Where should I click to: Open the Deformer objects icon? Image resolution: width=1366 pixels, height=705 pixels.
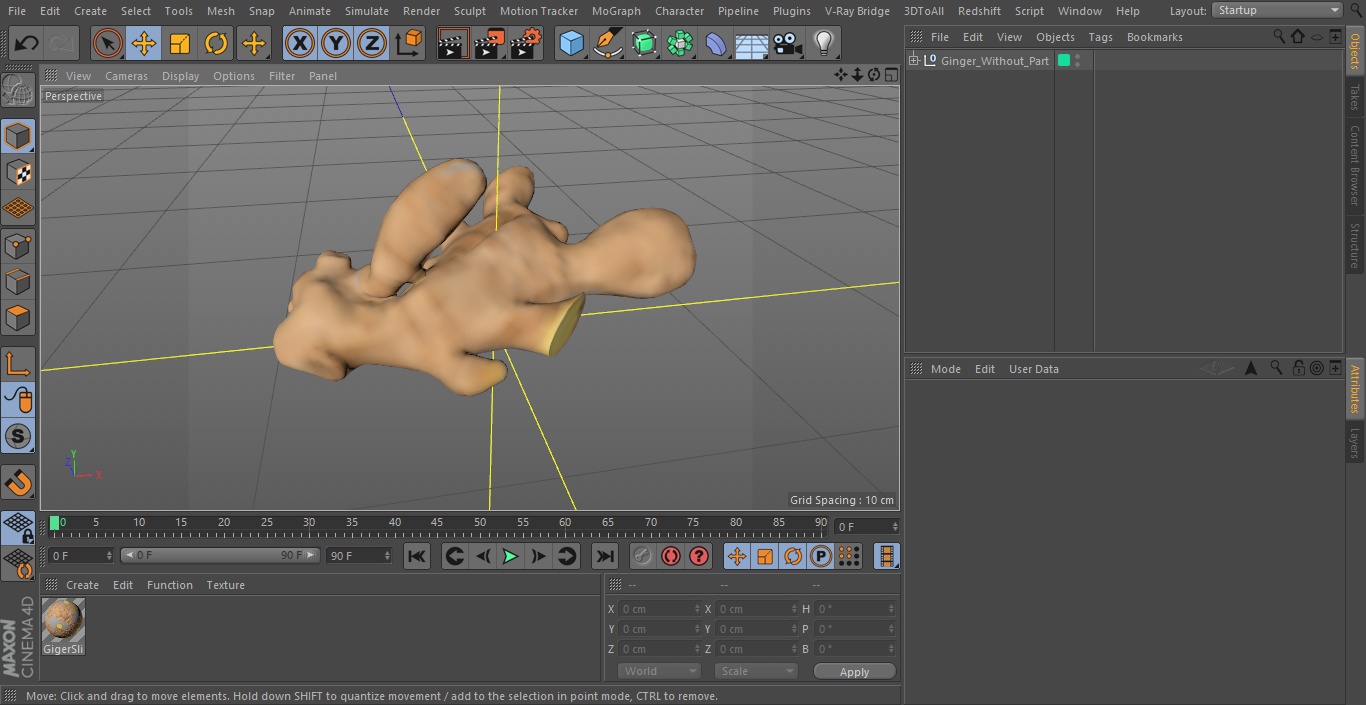pos(716,43)
